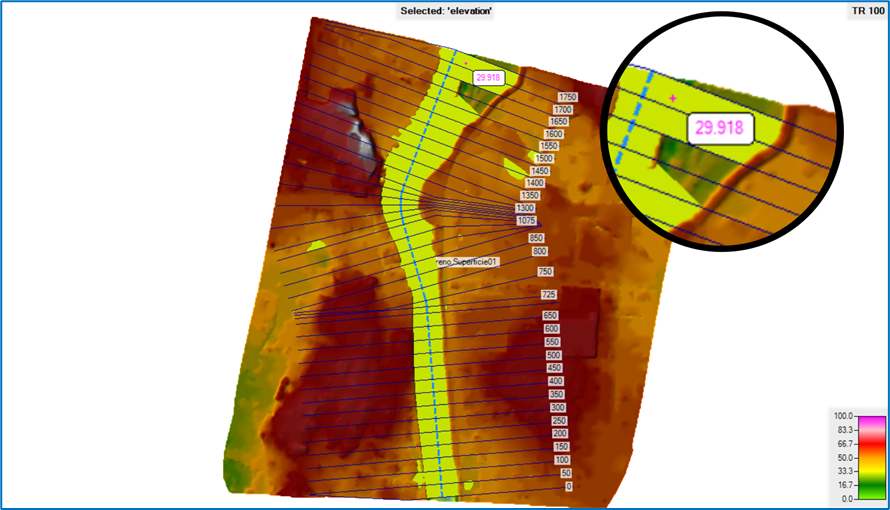Select cross-section station label 1500
Image resolution: width=890 pixels, height=510 pixels.
[544, 158]
